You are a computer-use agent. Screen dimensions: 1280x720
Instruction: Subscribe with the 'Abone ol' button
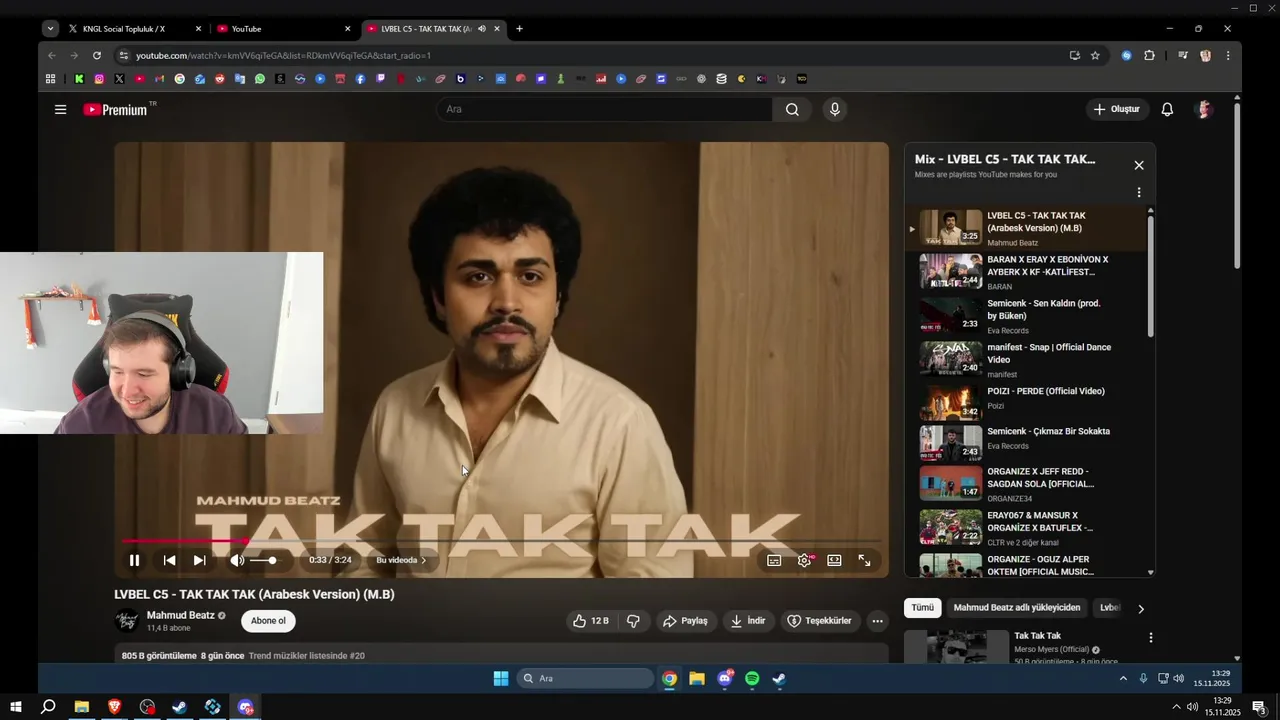(268, 621)
